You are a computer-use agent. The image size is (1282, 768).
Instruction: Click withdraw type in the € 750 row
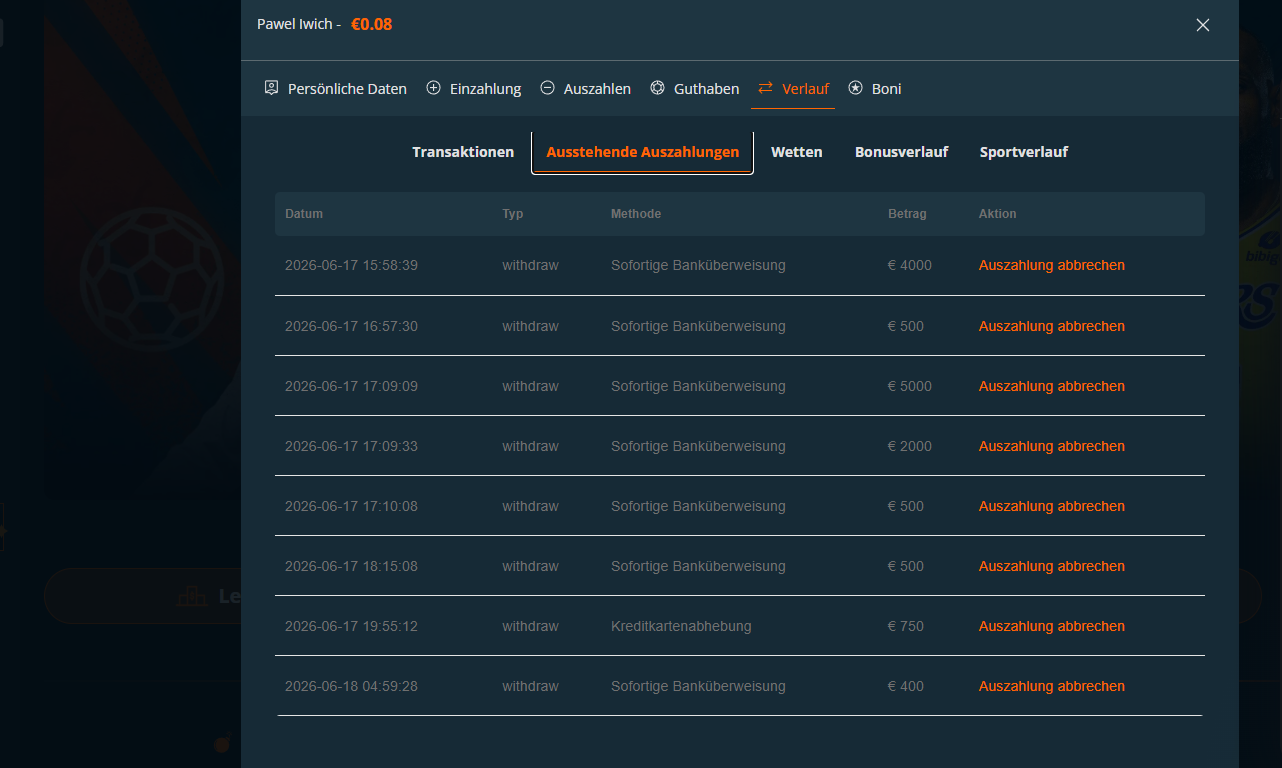point(530,627)
